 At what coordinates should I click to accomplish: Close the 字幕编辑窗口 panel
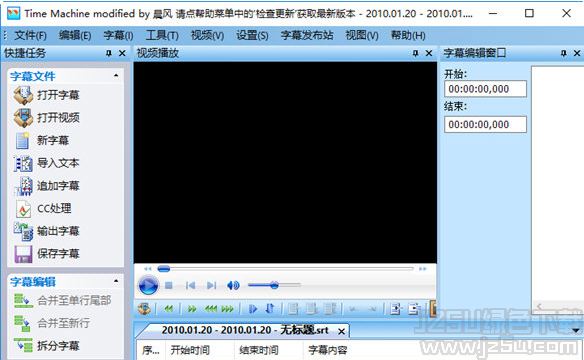click(x=577, y=53)
